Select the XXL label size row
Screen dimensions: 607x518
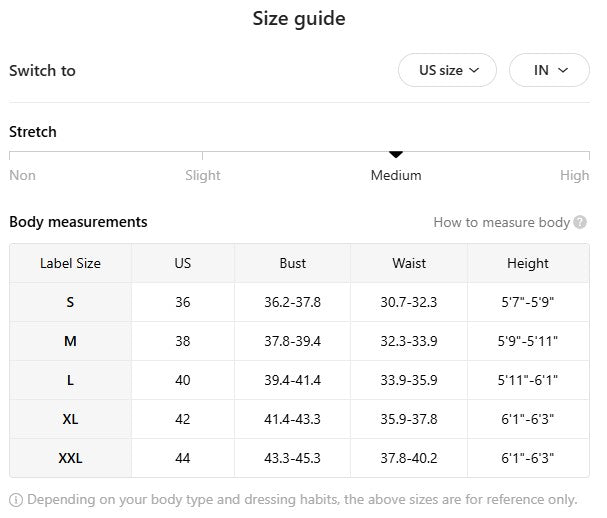click(x=70, y=458)
